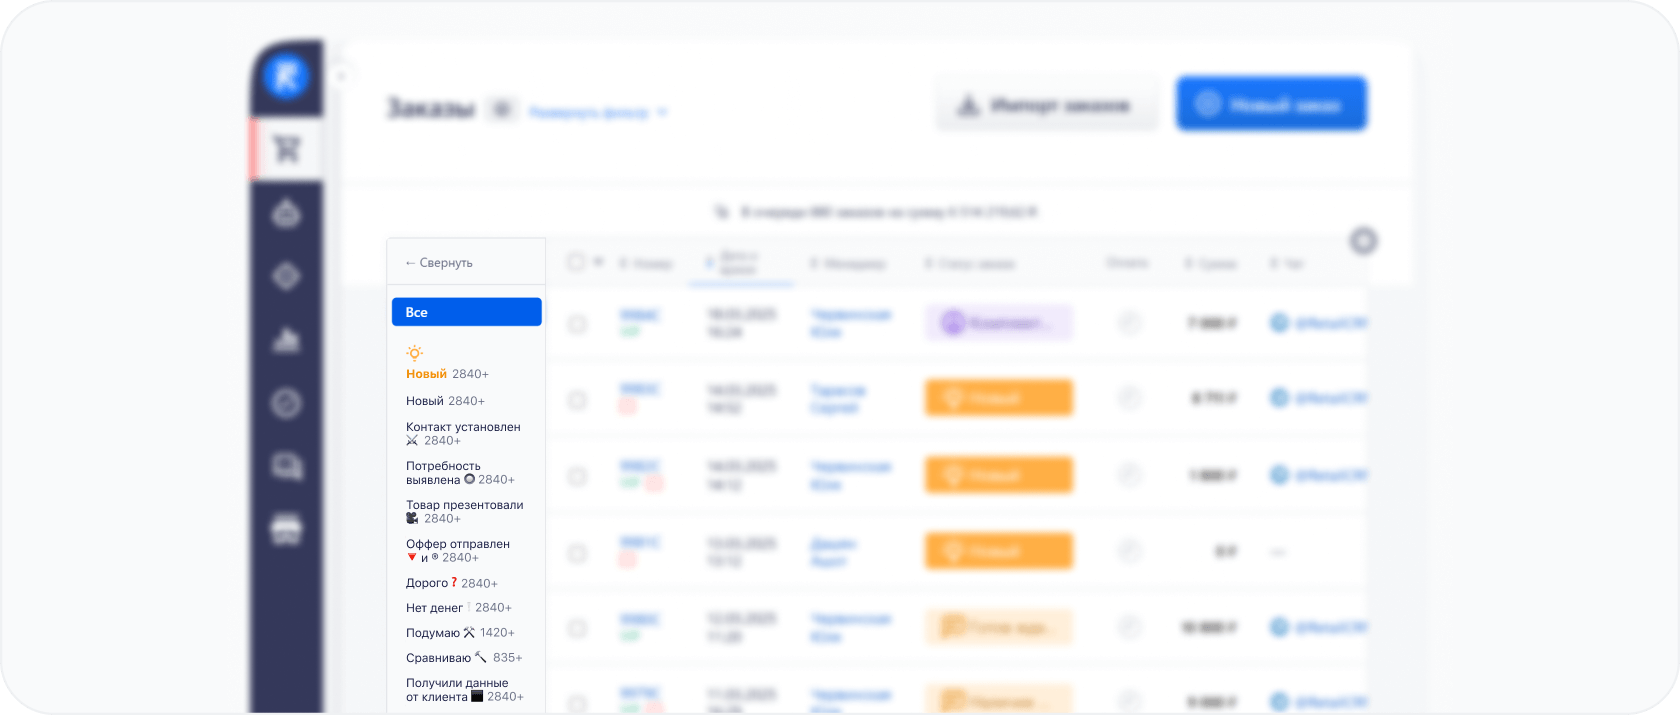This screenshot has width=1680, height=715.
Task: Sort by the Менеджер column header
Action: (x=848, y=264)
